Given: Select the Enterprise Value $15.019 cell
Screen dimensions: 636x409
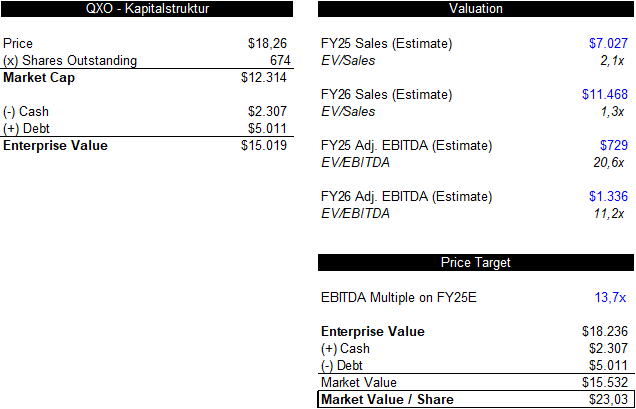Looking at the screenshot, I should tap(264, 146).
